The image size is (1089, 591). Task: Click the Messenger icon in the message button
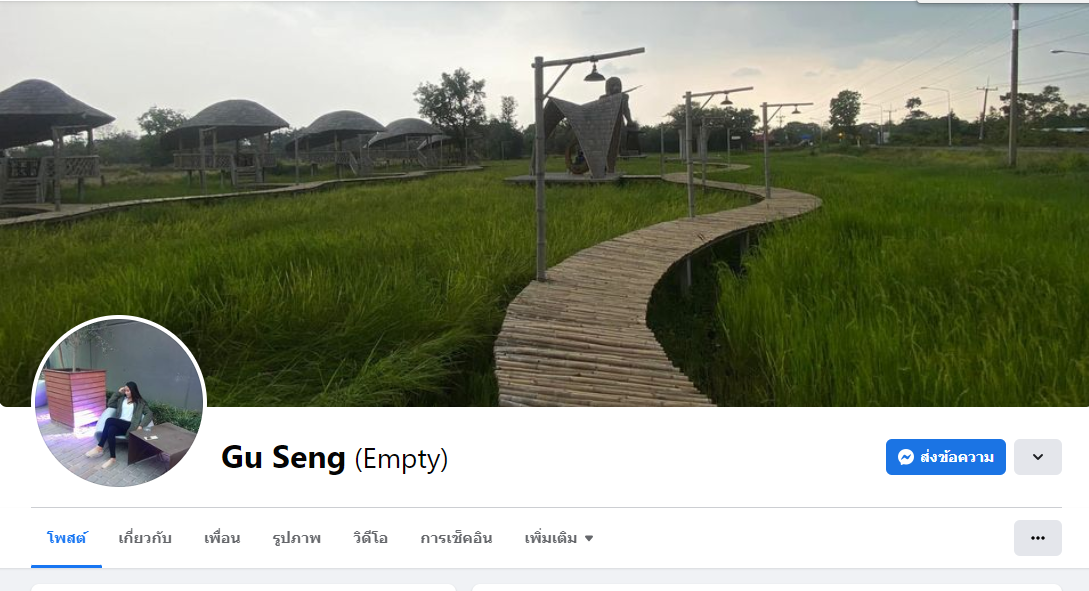click(x=905, y=457)
